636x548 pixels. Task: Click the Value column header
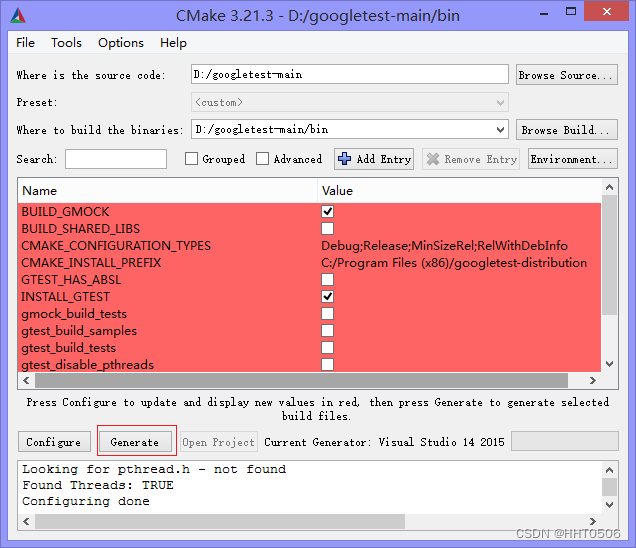[x=460, y=191]
